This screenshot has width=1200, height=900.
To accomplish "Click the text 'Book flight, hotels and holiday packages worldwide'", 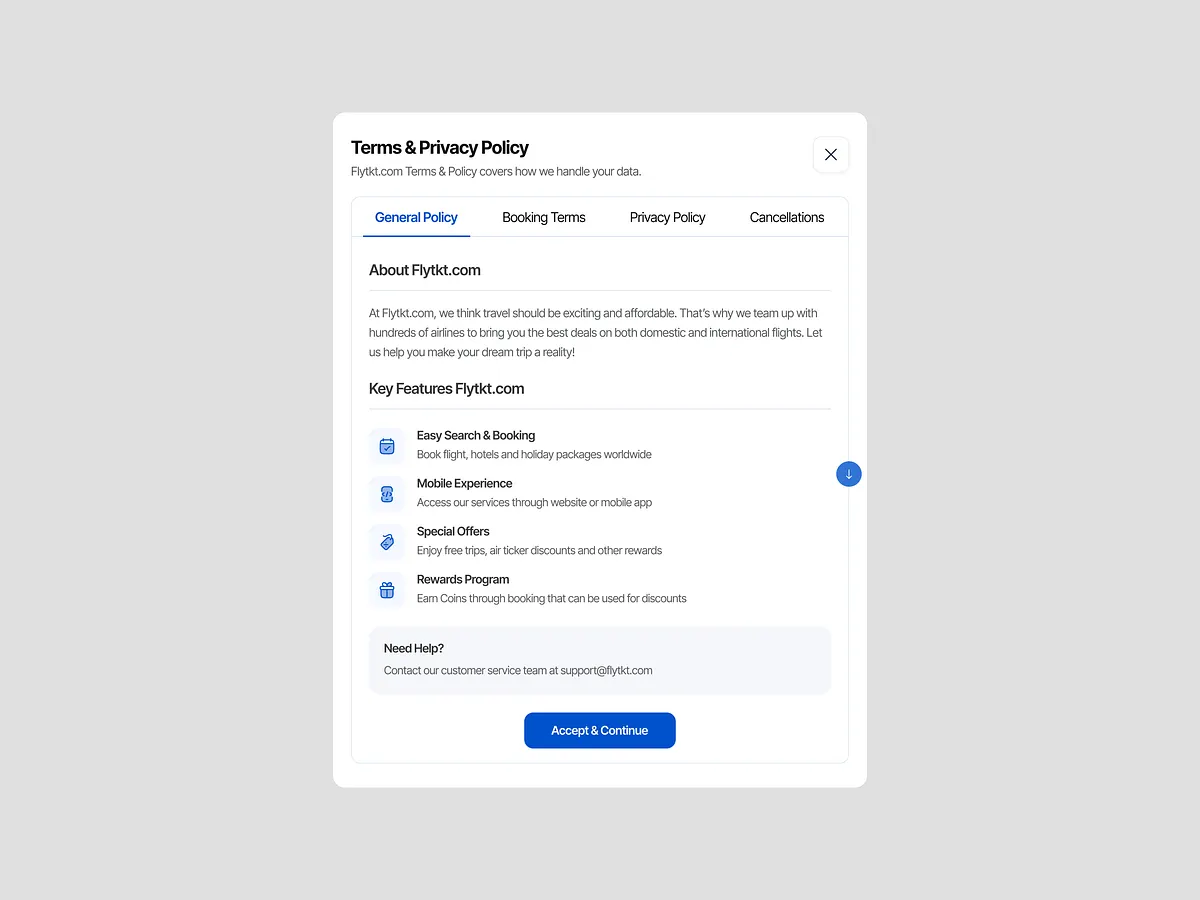I will 534,454.
